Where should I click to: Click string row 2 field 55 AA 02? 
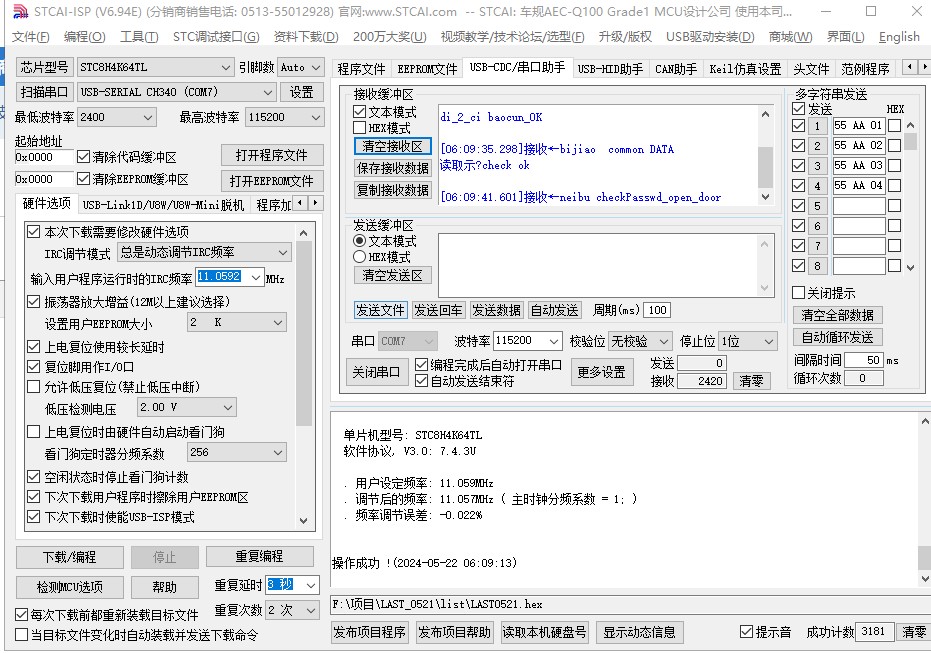coord(859,145)
